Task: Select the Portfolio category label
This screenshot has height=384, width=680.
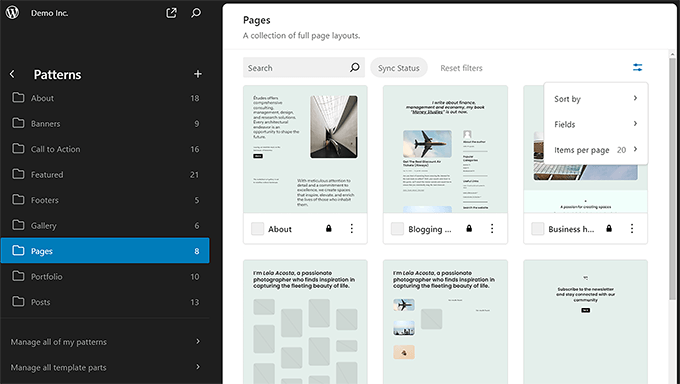Action: (46, 276)
